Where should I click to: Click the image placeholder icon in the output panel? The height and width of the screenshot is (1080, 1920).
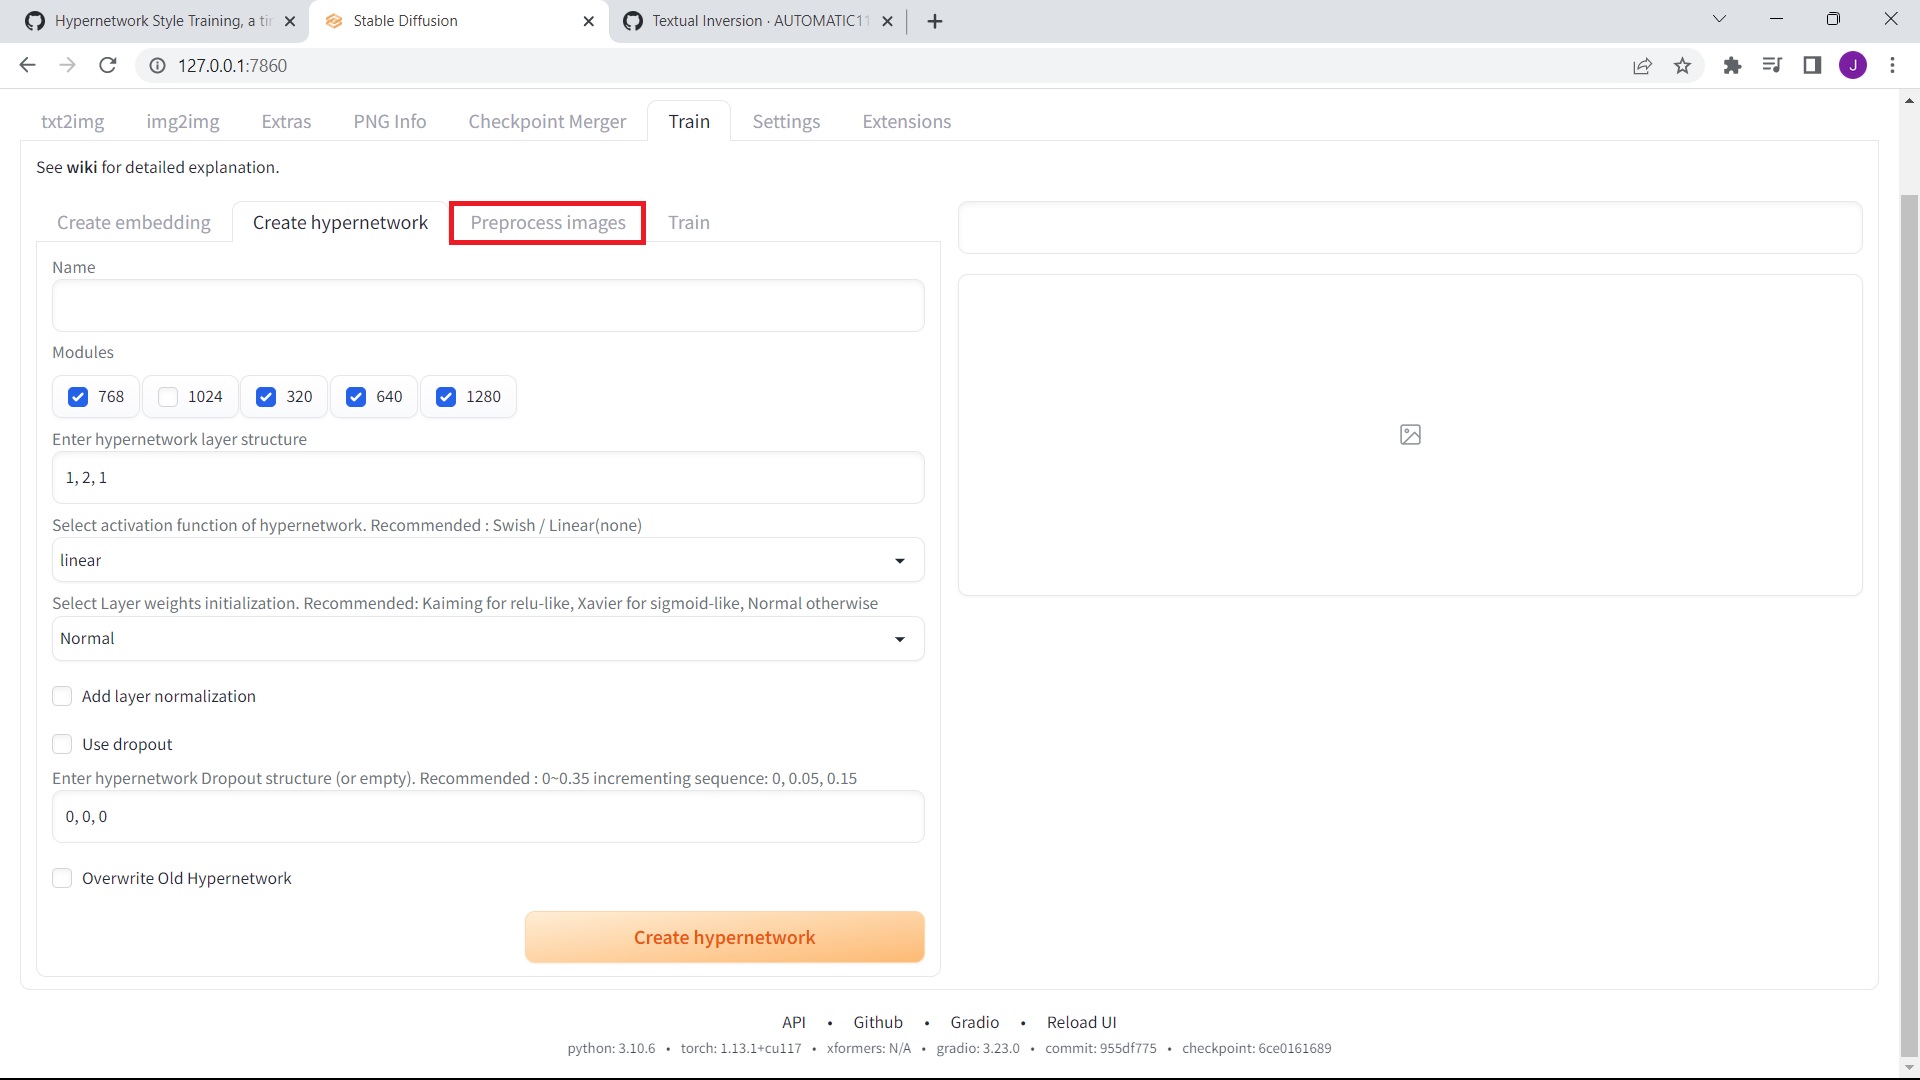(x=1410, y=434)
